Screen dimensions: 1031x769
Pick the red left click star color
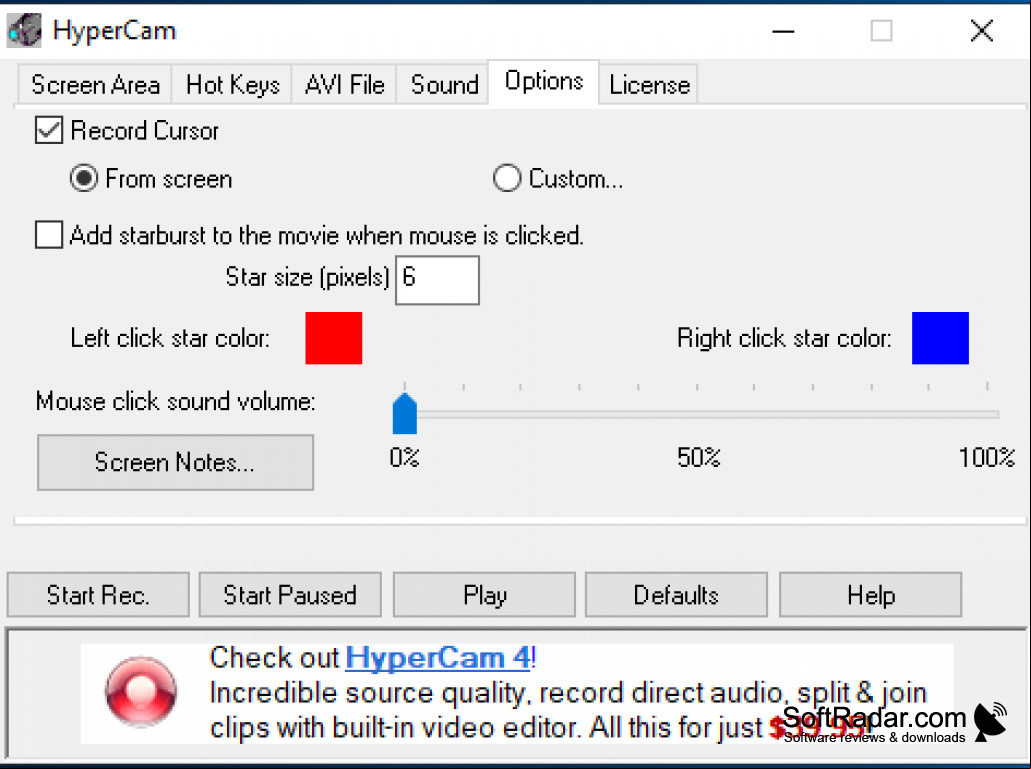[x=333, y=338]
